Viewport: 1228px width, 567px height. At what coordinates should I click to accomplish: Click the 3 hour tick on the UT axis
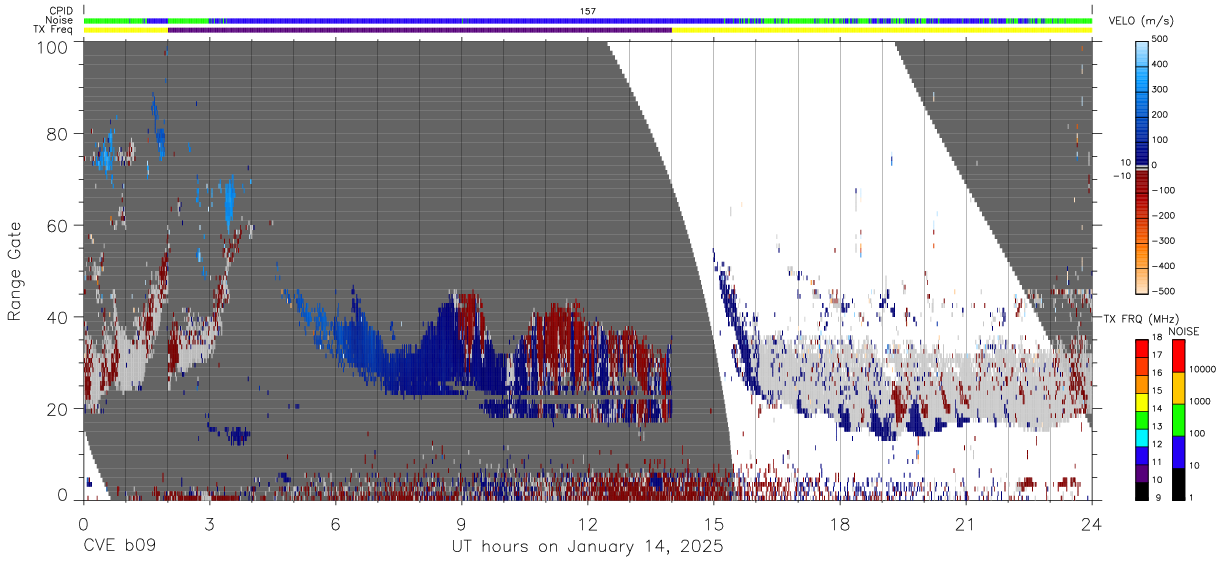[x=209, y=524]
